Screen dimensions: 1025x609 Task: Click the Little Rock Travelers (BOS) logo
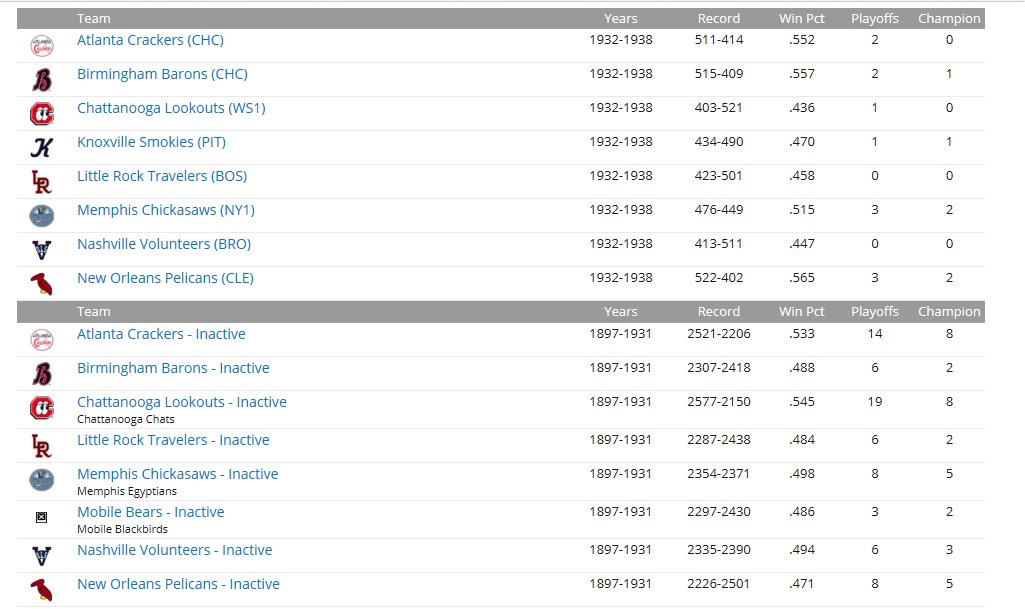click(x=41, y=181)
